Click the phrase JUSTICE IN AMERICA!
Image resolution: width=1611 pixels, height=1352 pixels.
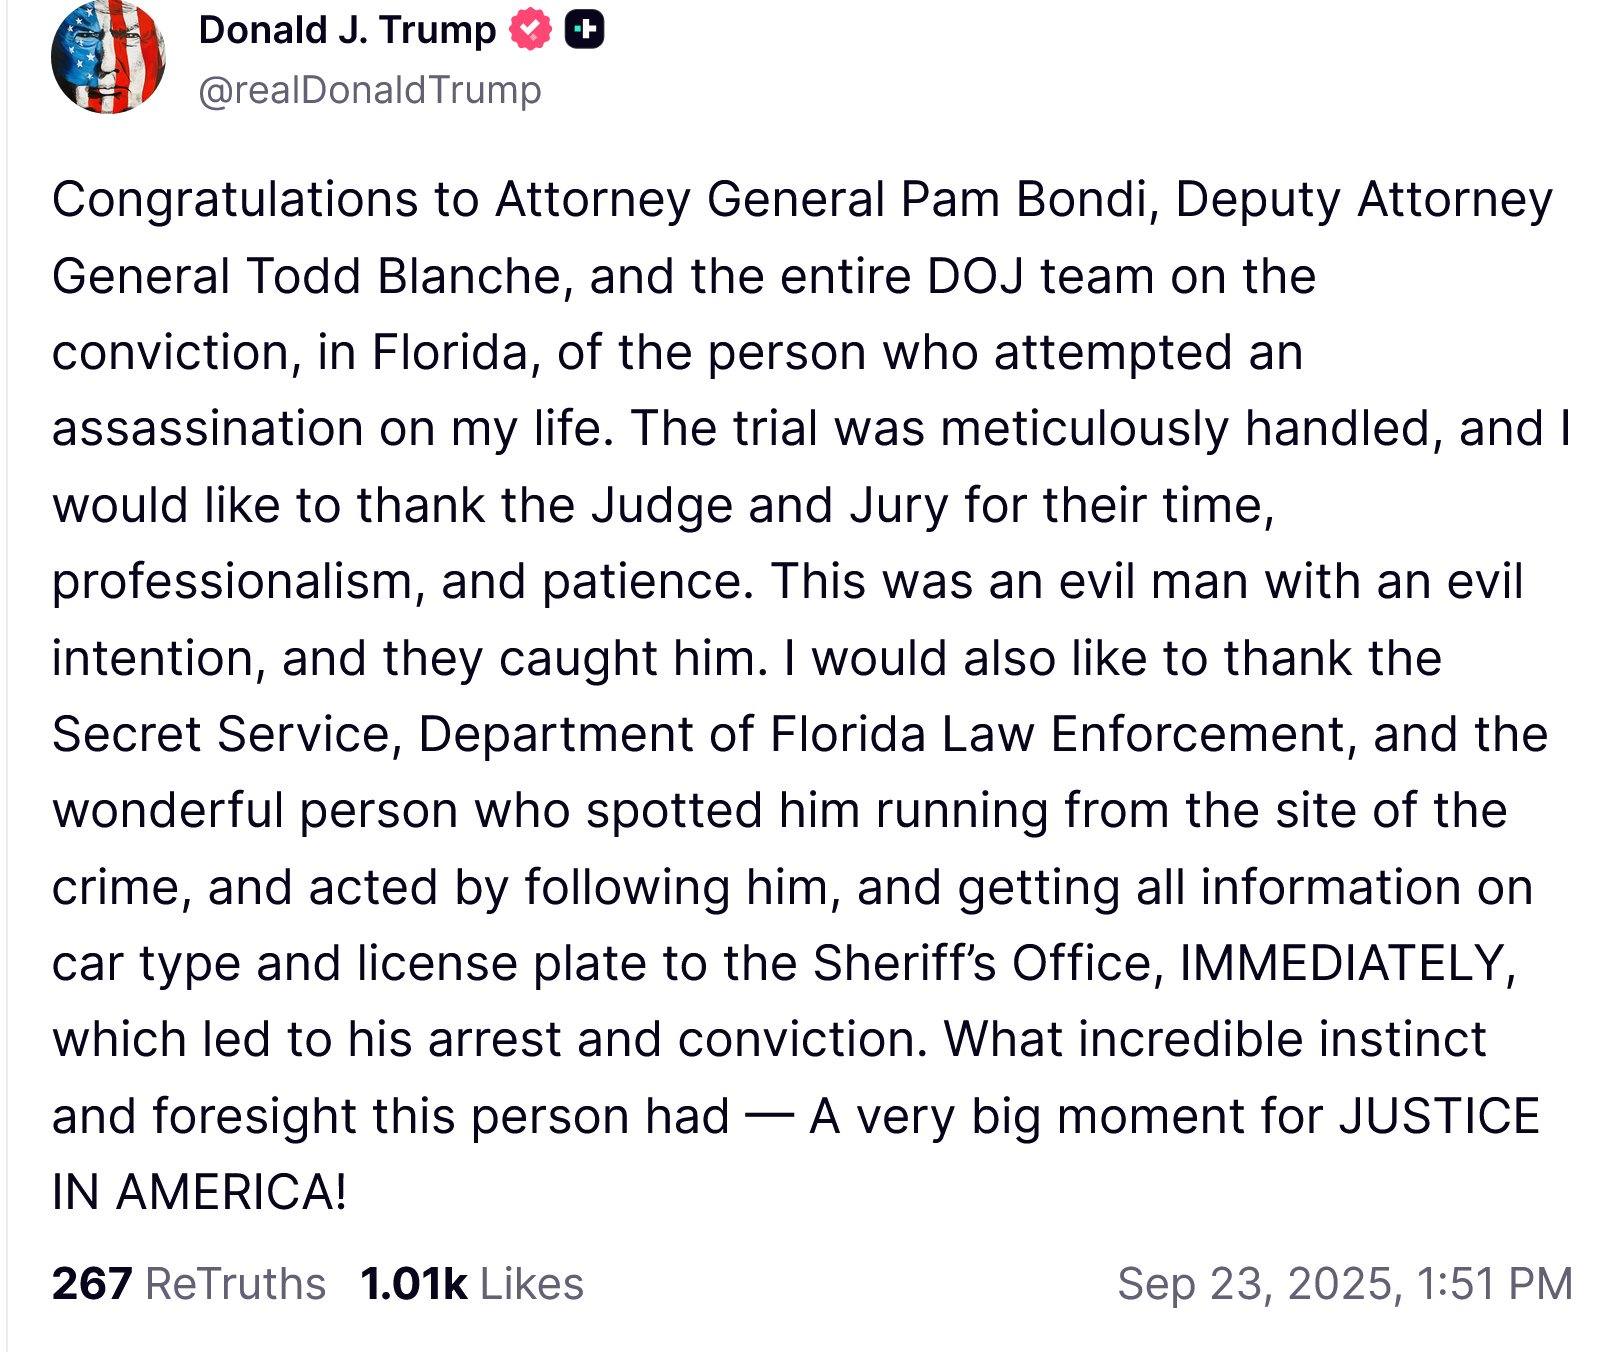click(1438, 1116)
